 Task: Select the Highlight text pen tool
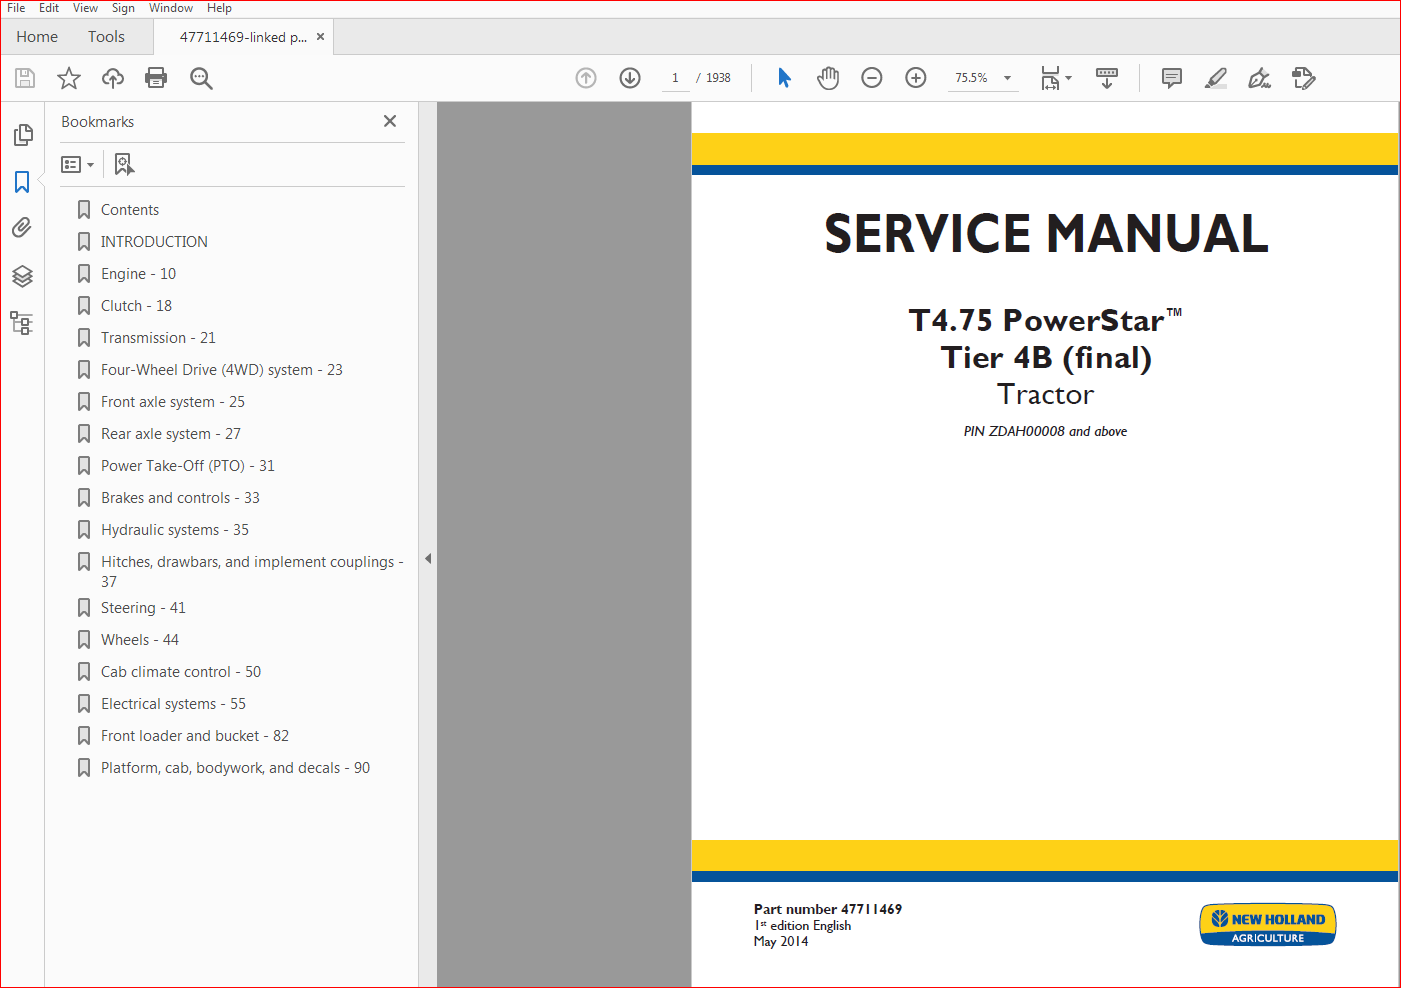point(1216,78)
